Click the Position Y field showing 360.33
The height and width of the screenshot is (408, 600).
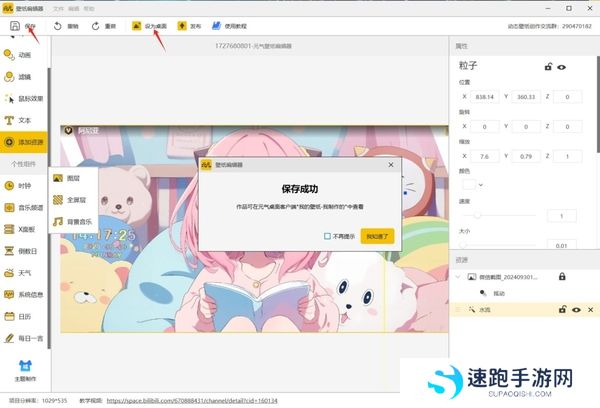526,97
